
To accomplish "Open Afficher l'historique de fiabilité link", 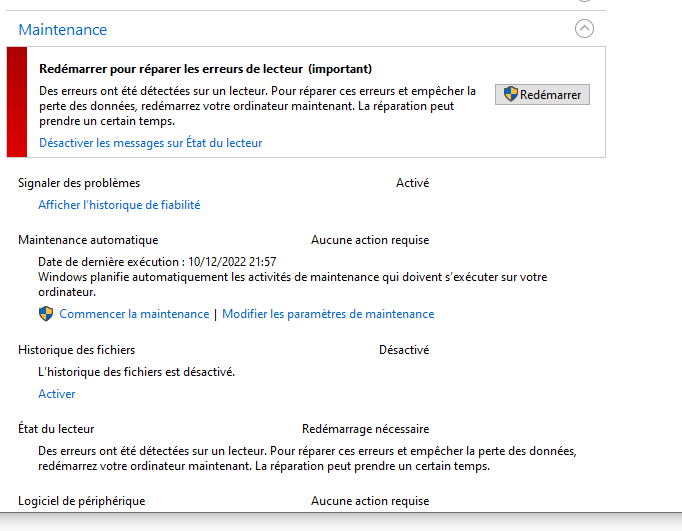I will tap(119, 204).
